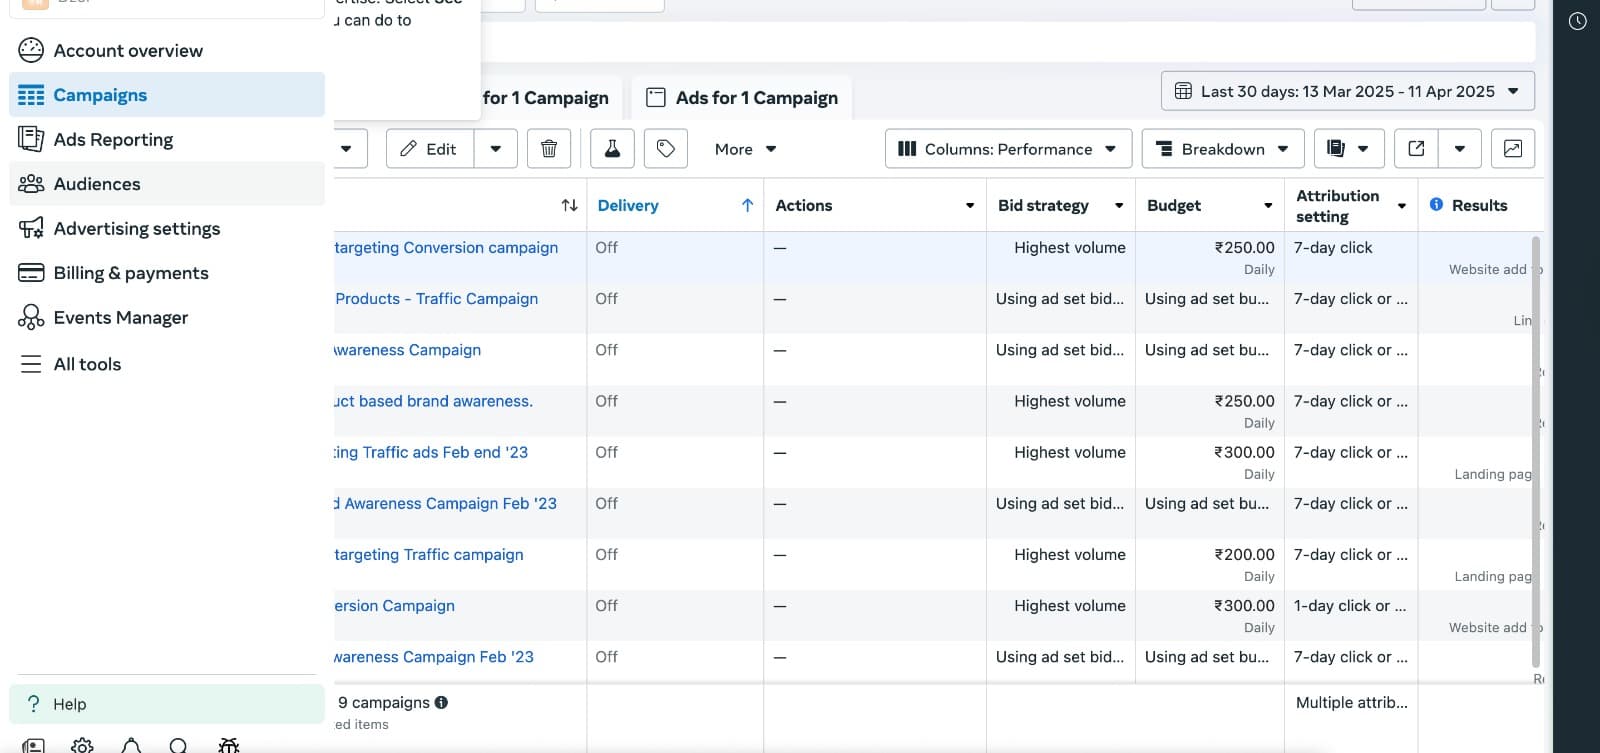Click the All tools hamburger icon
The image size is (1600, 753).
click(x=31, y=364)
